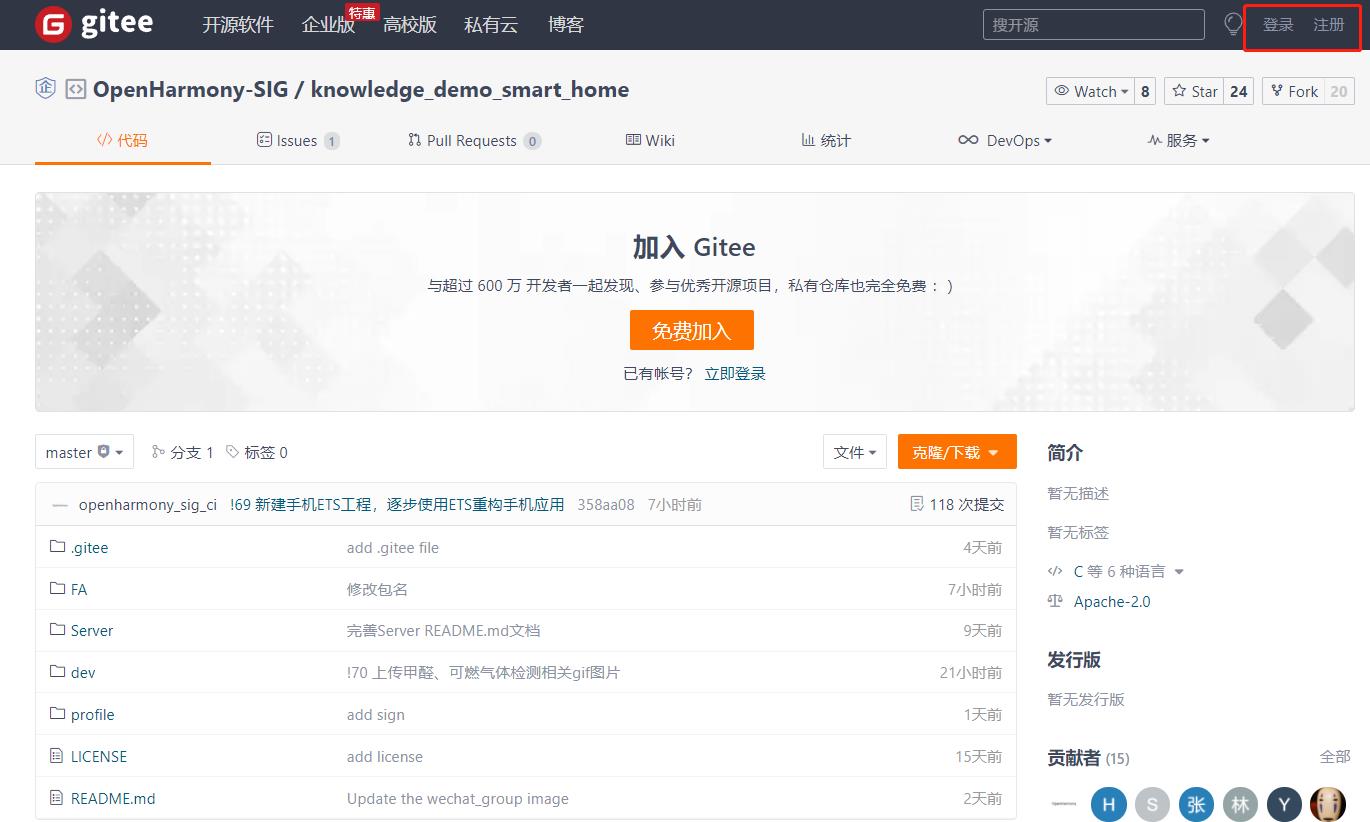Screen dimensions: 1370x822
Task: Open the Pull Requests tab
Action: [474, 140]
